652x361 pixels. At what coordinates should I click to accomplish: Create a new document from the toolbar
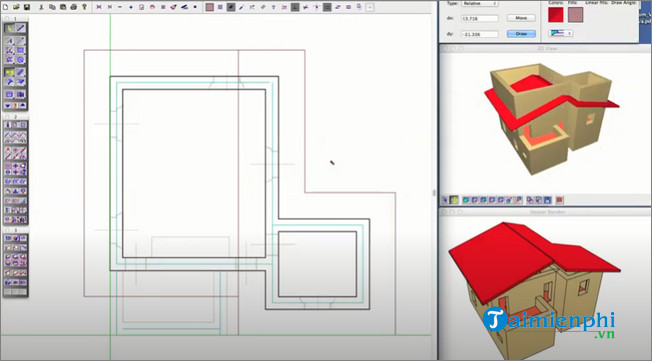(6, 7)
